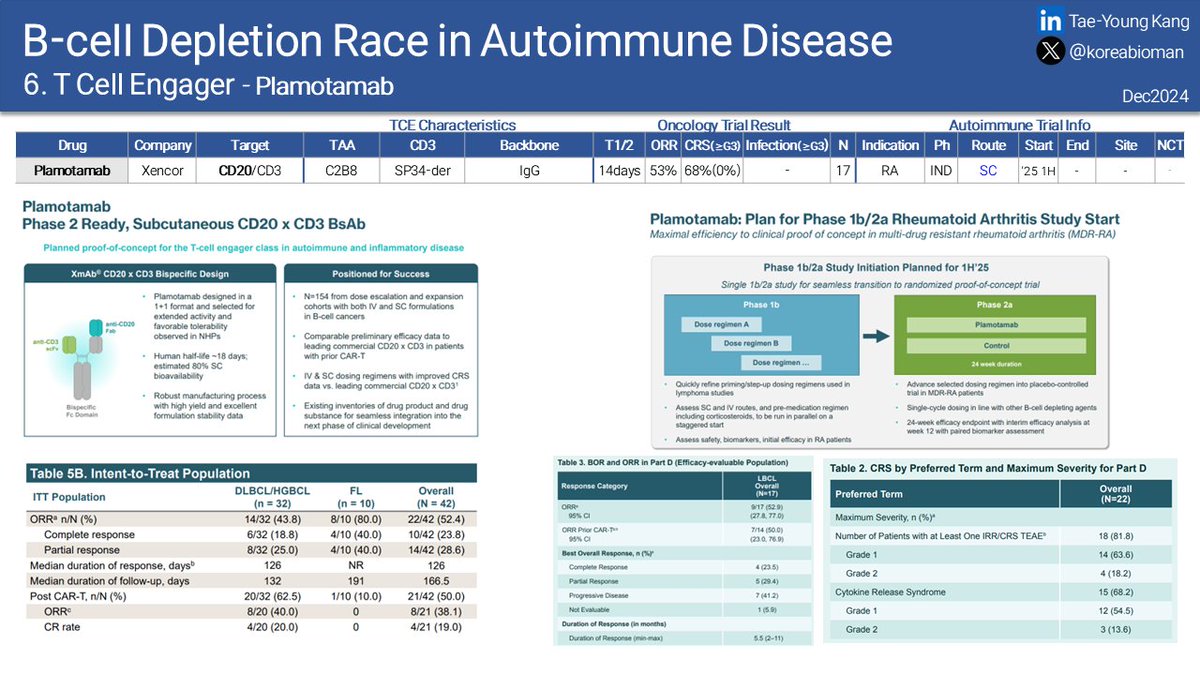The height and width of the screenshot is (675, 1200).
Task: Select the 'Median duration of follow-up, days' row label
Action: click(109, 580)
